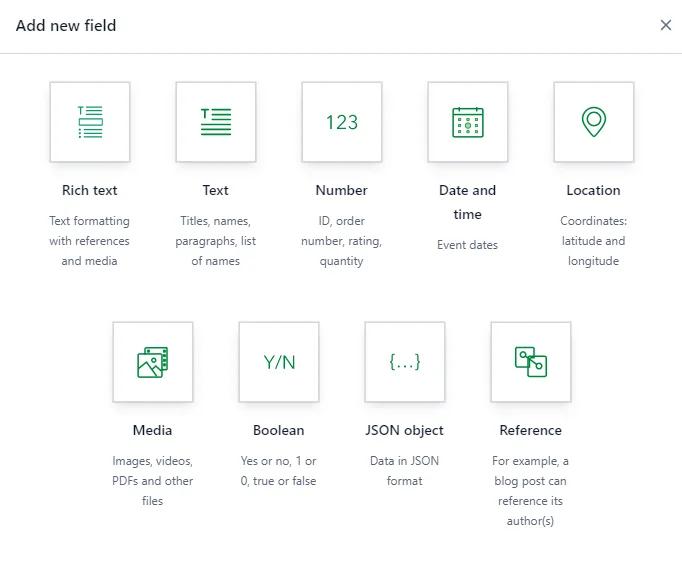Choose the Location pin icon
The width and height of the screenshot is (682, 563).
tap(594, 122)
